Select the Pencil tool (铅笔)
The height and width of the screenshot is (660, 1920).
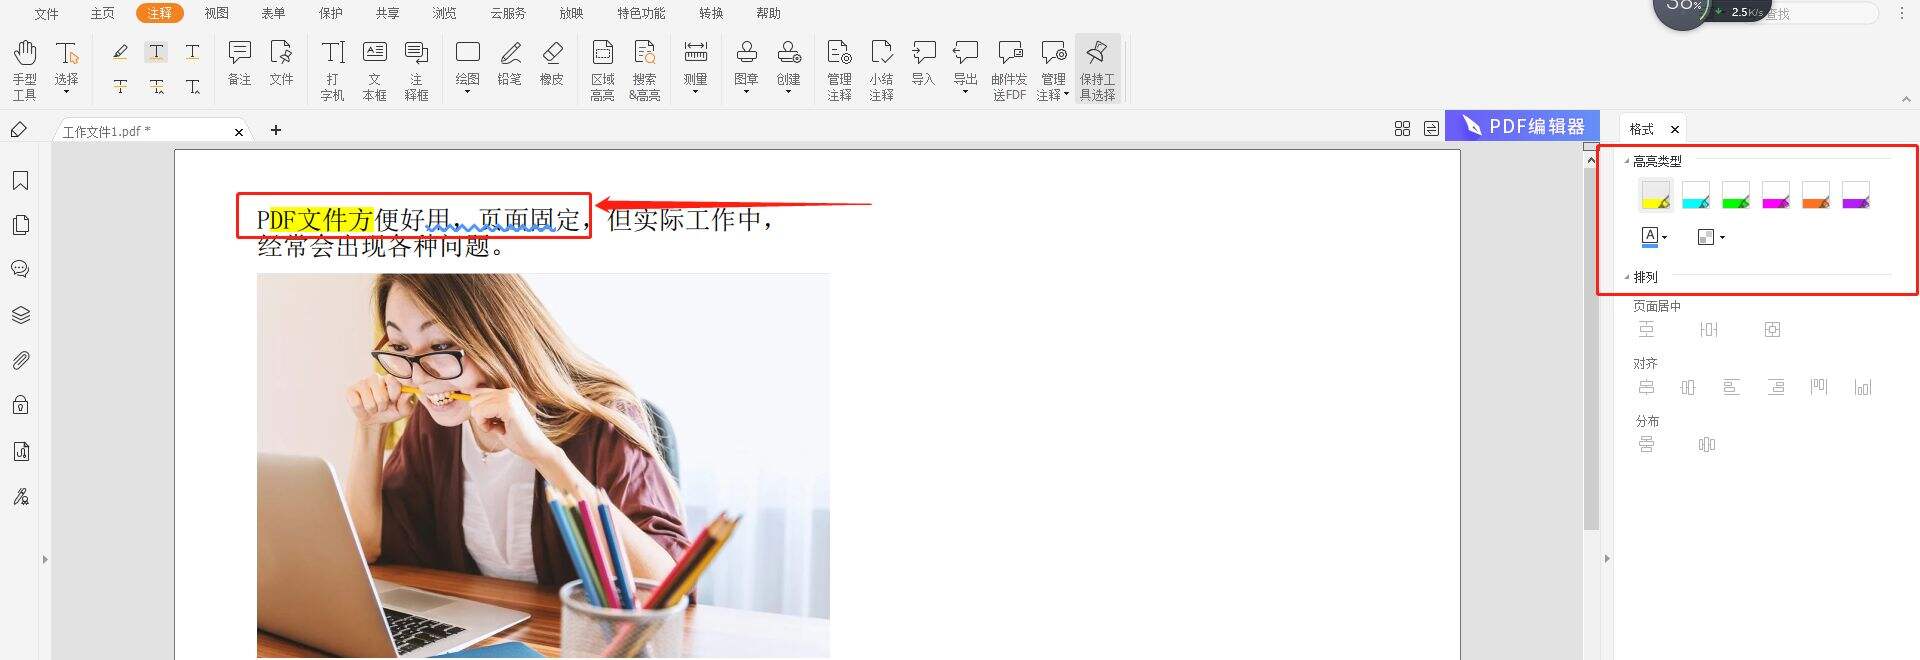[510, 63]
